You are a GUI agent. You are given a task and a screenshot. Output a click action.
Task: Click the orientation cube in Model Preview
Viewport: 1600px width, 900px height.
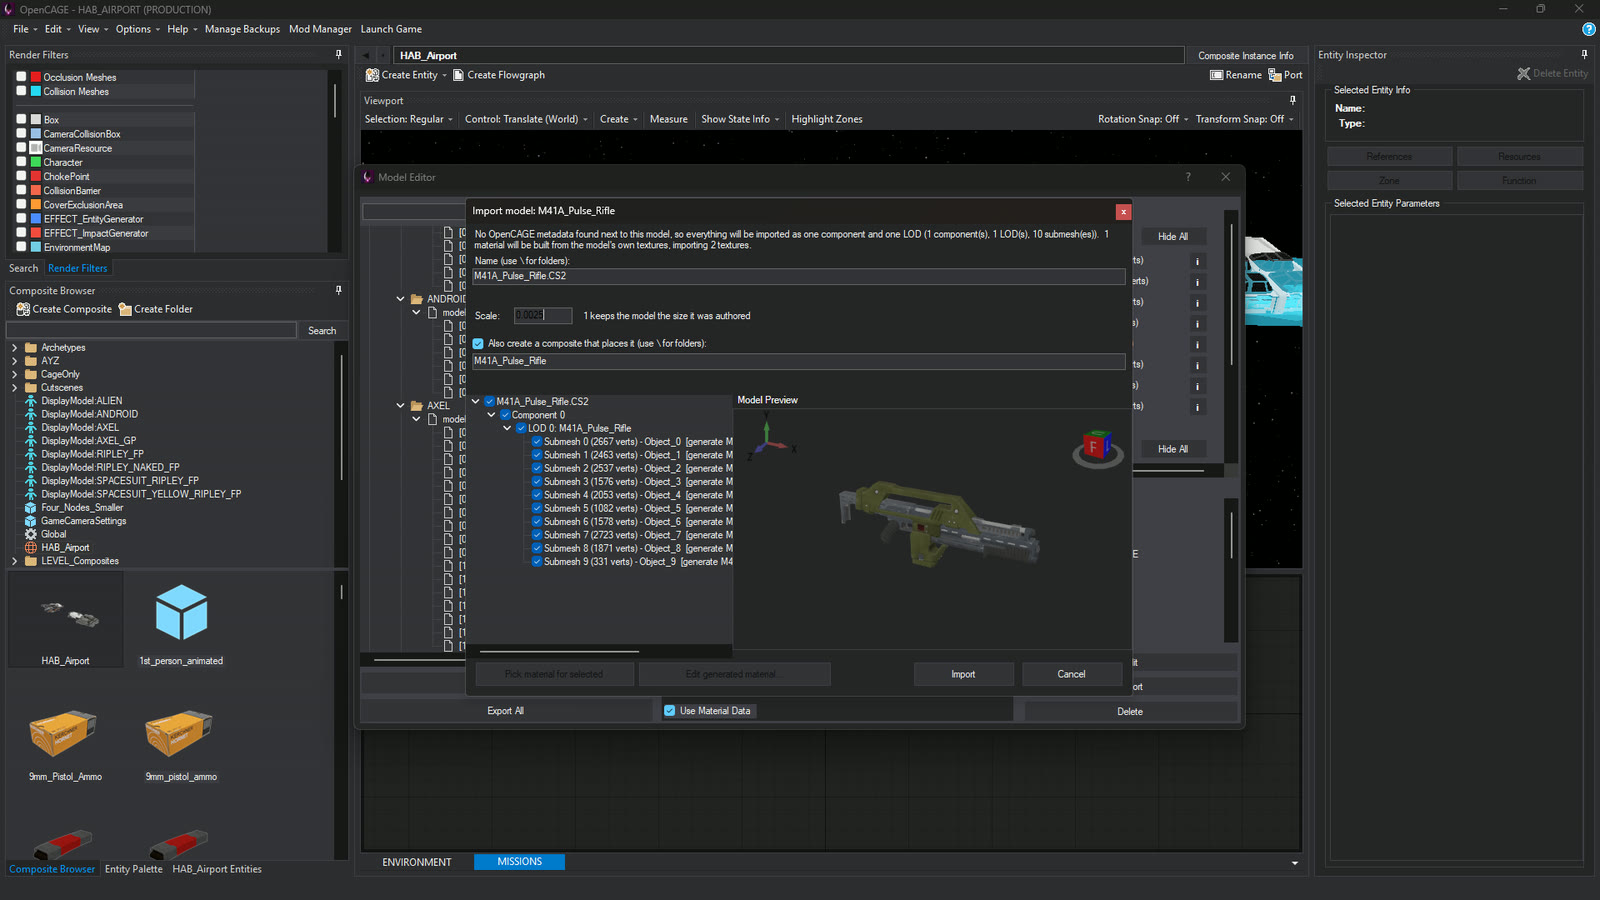pyautogui.click(x=1097, y=447)
